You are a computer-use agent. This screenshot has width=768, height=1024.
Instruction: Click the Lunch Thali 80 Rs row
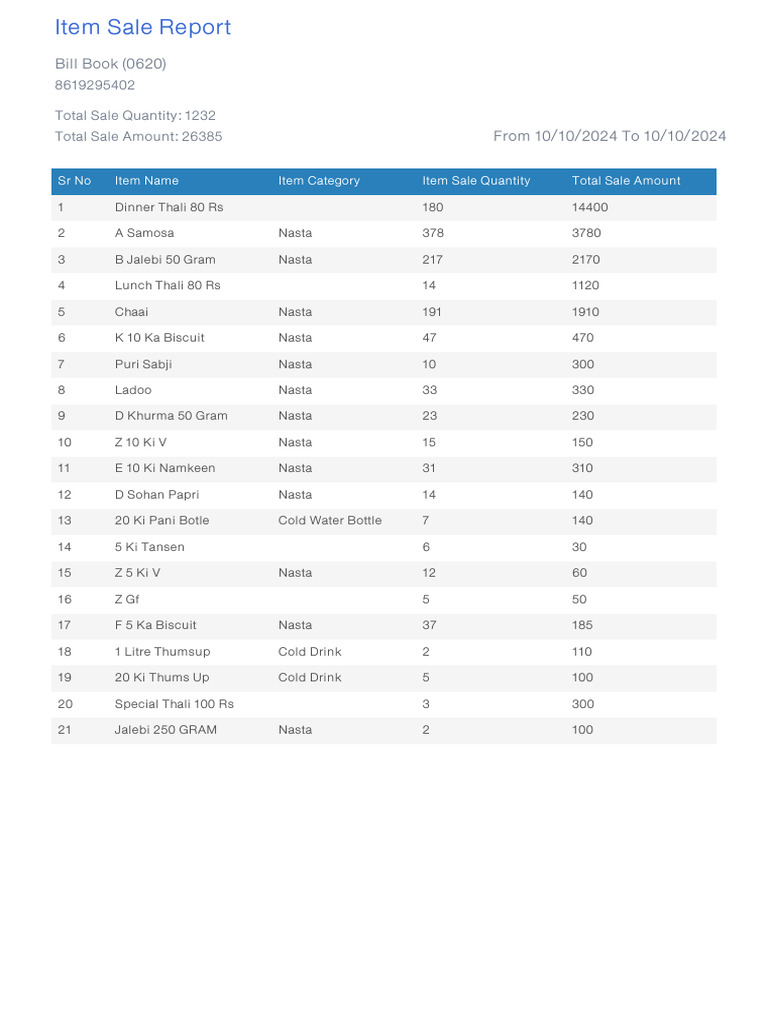coord(384,286)
